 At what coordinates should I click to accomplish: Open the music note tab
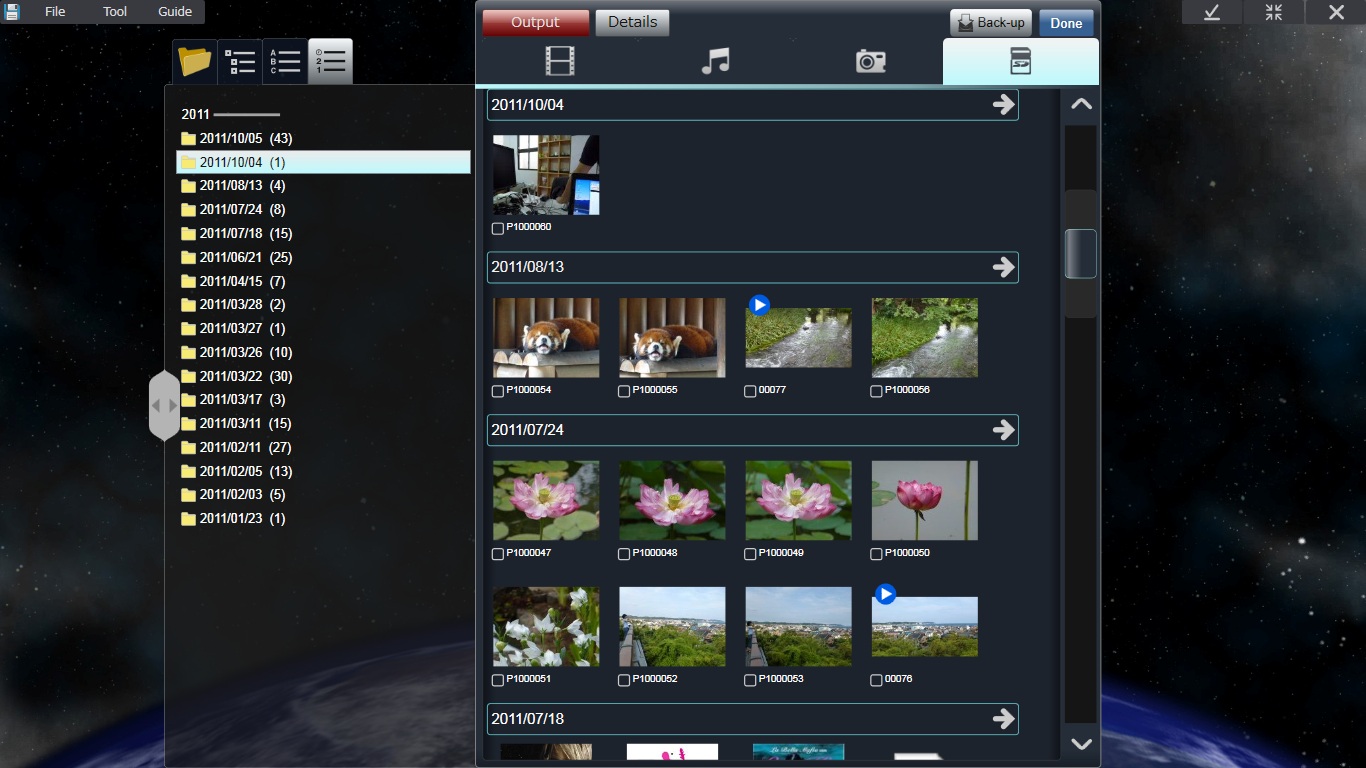click(715, 62)
